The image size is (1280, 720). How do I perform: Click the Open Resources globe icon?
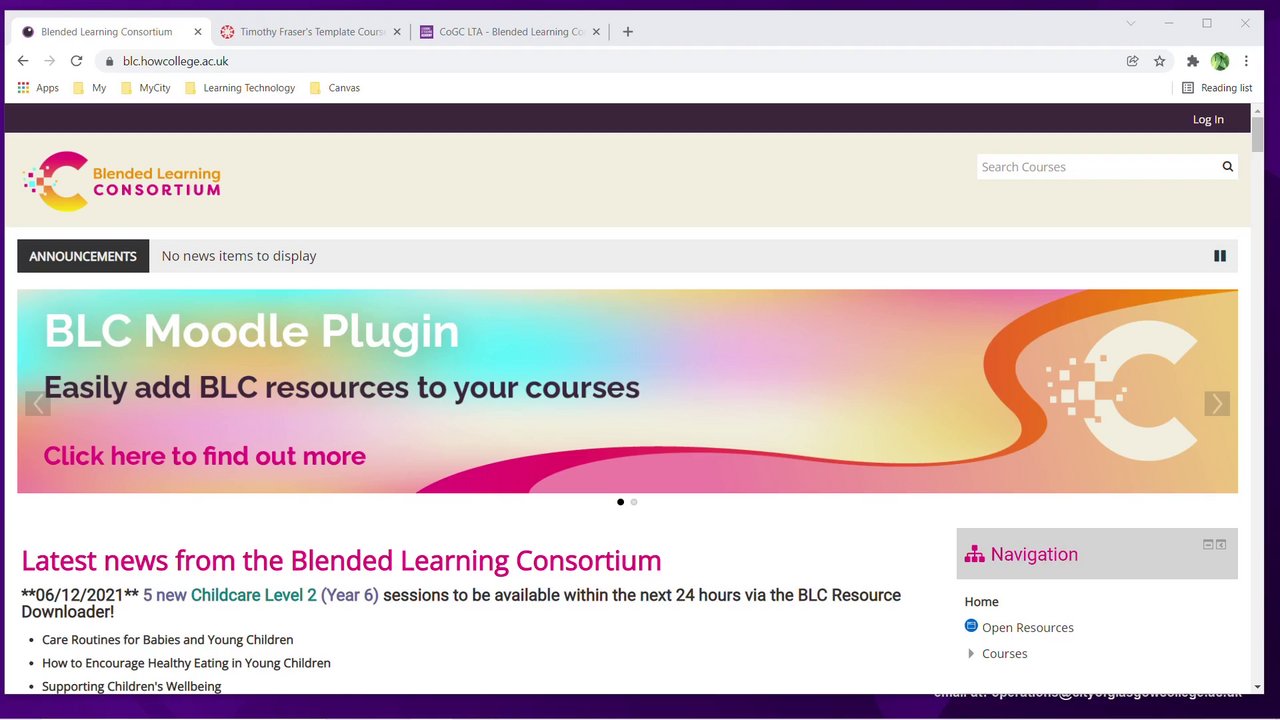tap(971, 626)
